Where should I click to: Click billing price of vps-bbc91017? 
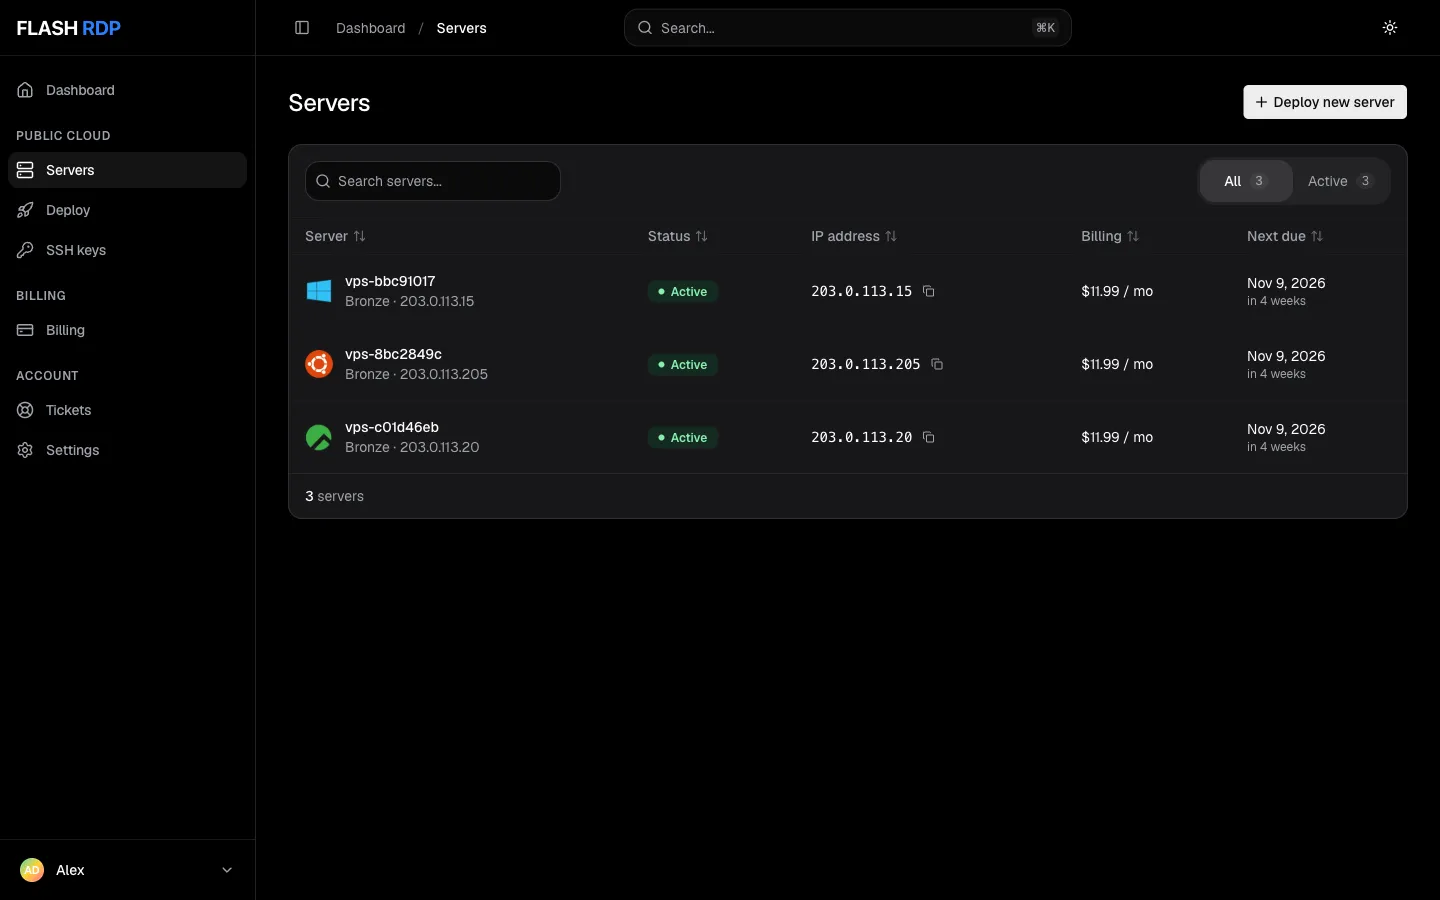[1117, 291]
